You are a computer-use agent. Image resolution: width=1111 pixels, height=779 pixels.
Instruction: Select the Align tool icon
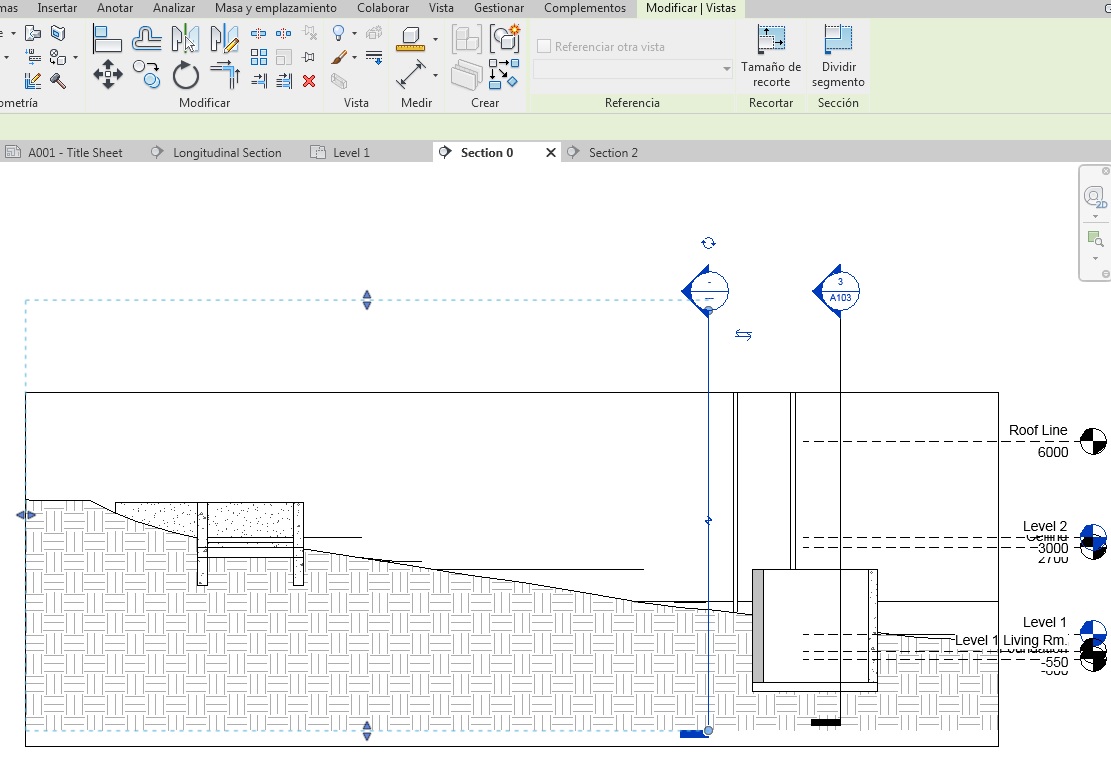point(107,39)
